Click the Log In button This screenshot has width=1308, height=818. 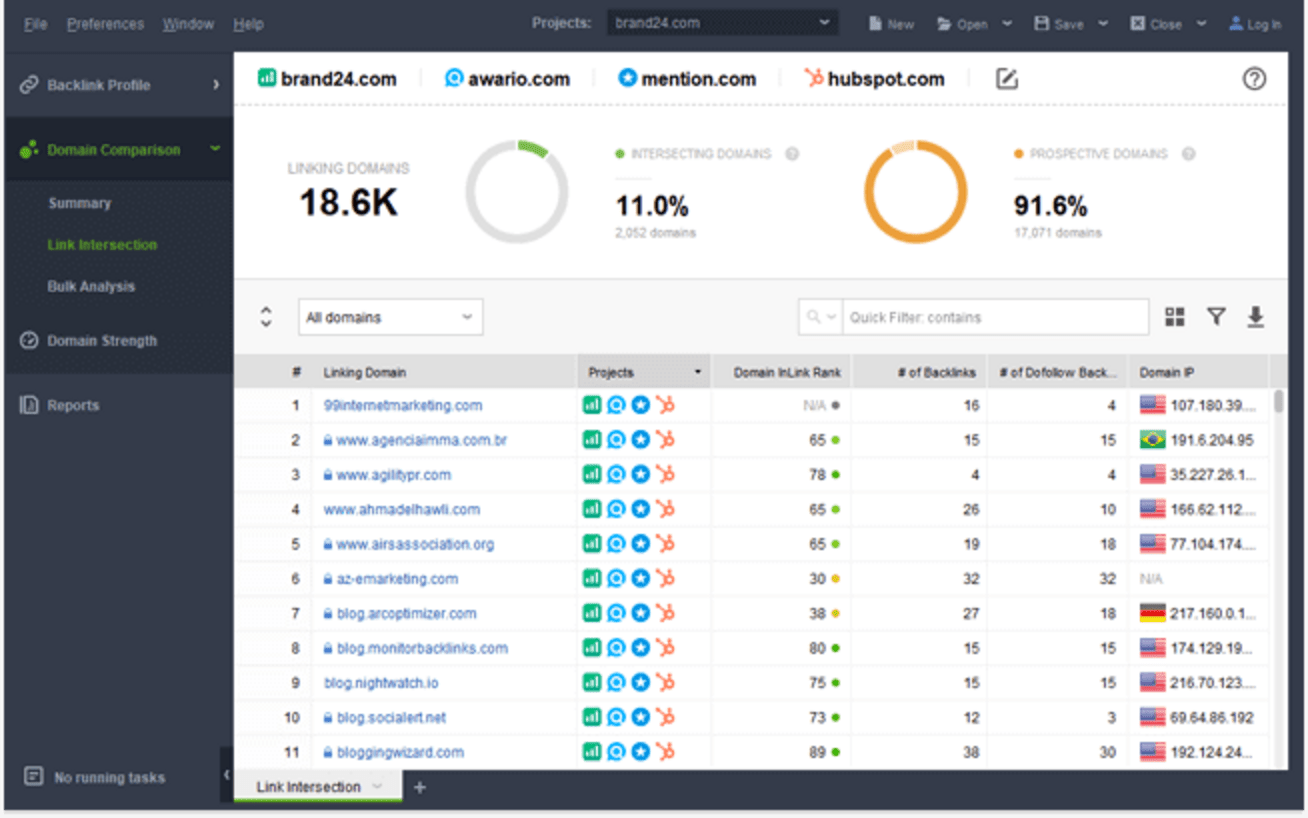click(x=1255, y=24)
